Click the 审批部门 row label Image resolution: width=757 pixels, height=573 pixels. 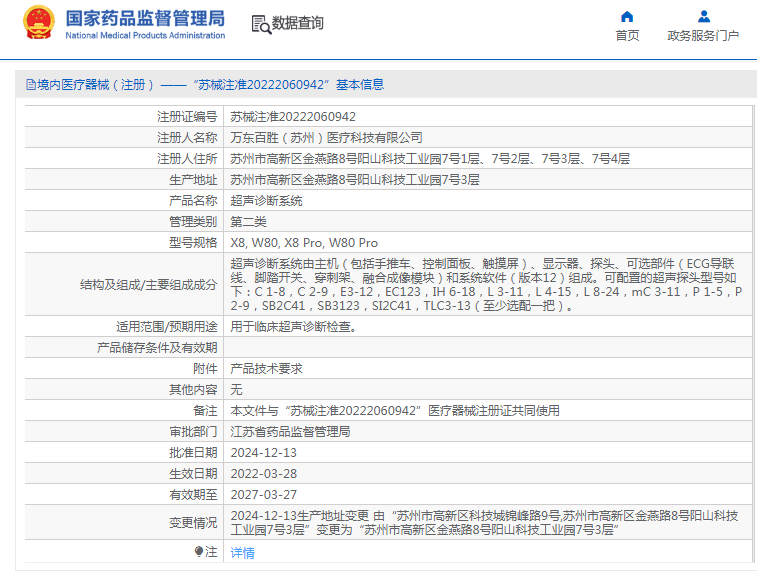193,432
